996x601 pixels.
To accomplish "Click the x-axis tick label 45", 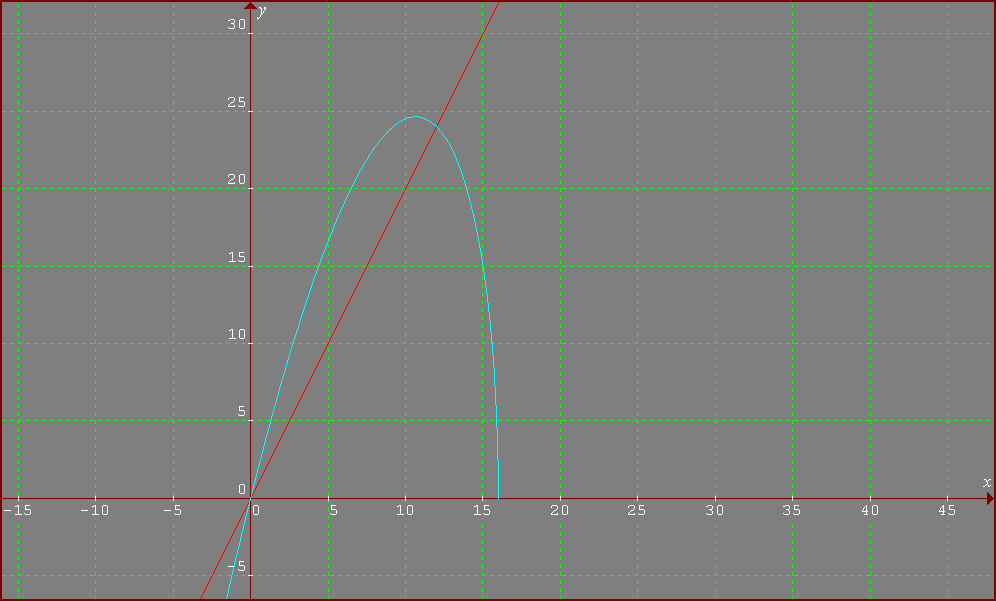I will (947, 511).
